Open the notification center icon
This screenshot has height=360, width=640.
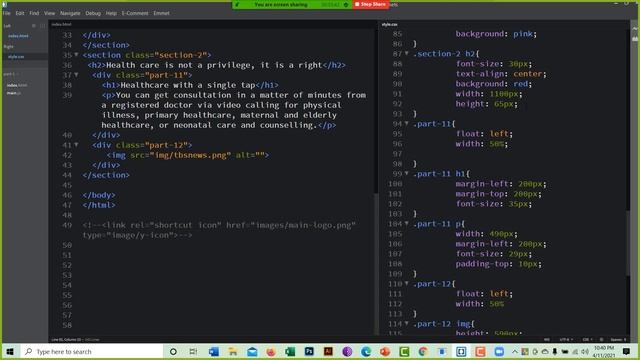pyautogui.click(x=627, y=351)
